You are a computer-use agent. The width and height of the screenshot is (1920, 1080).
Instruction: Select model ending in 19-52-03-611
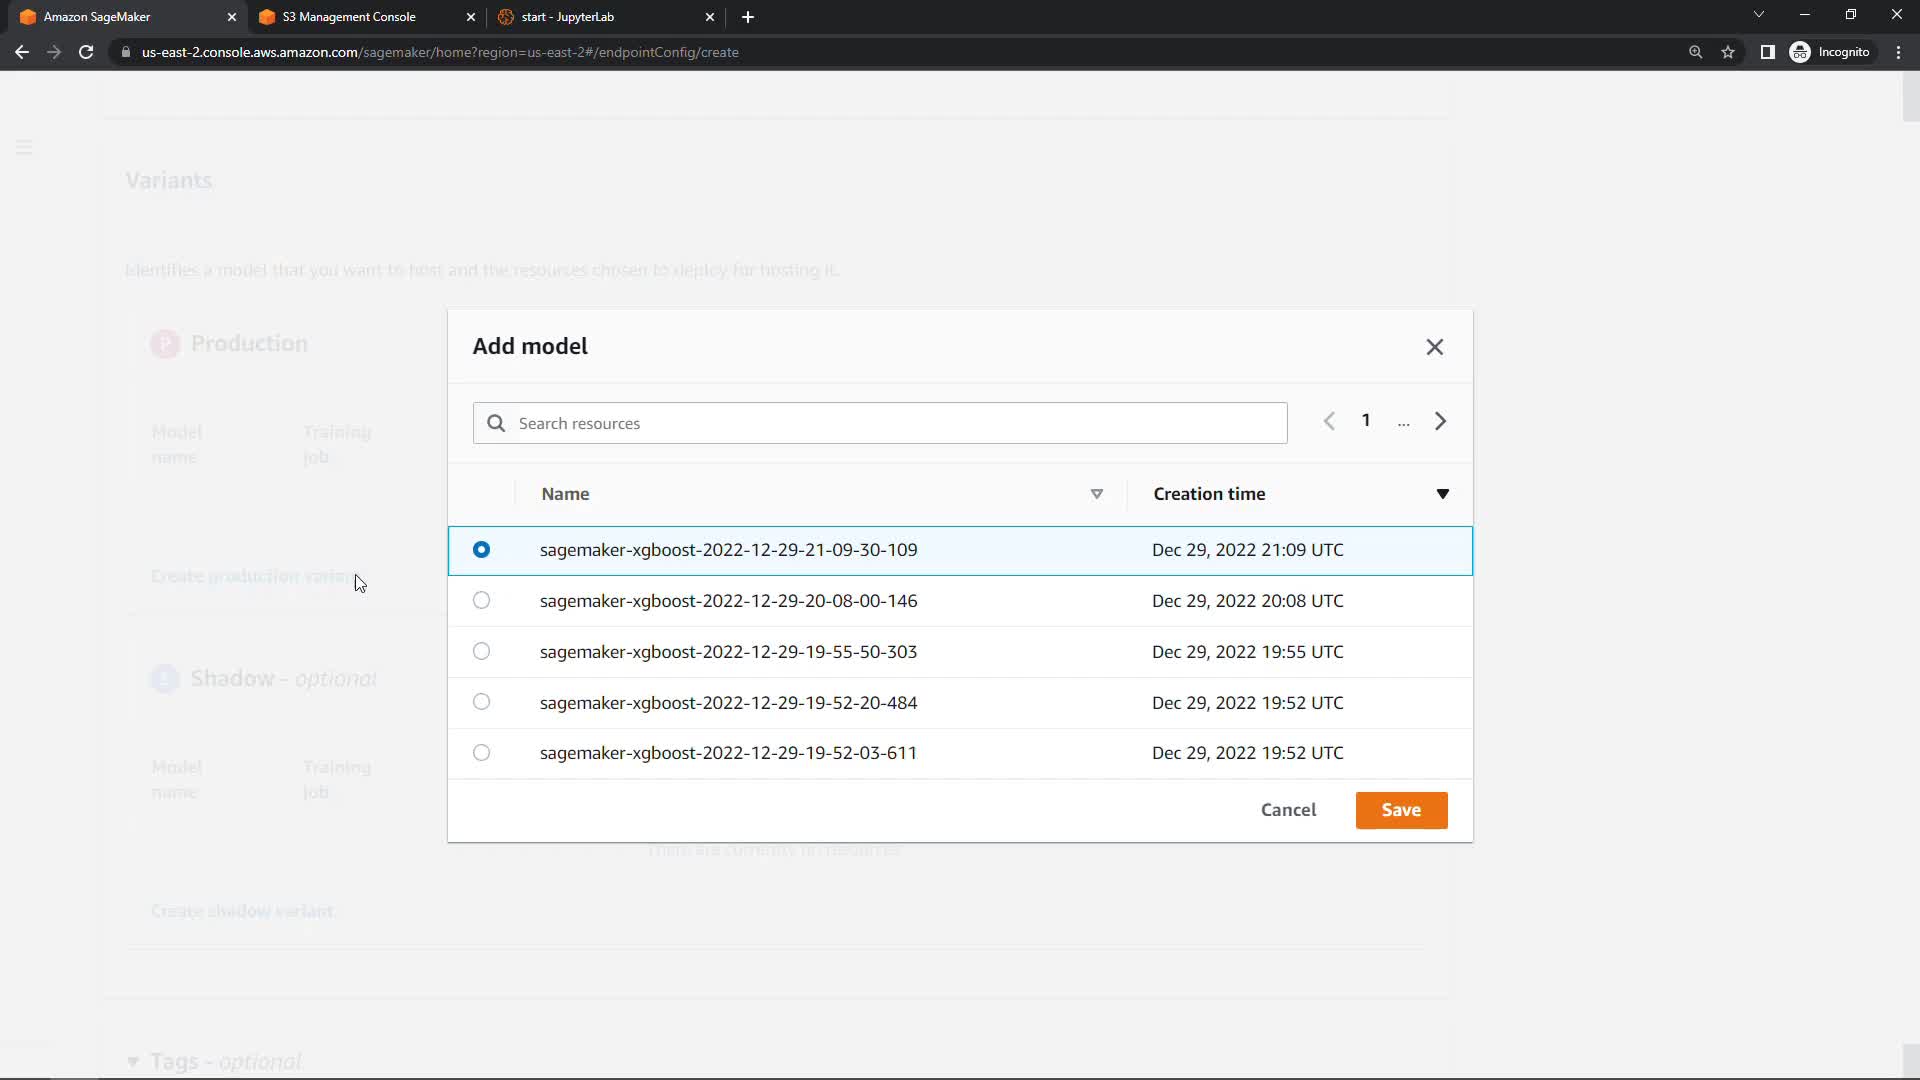click(481, 753)
